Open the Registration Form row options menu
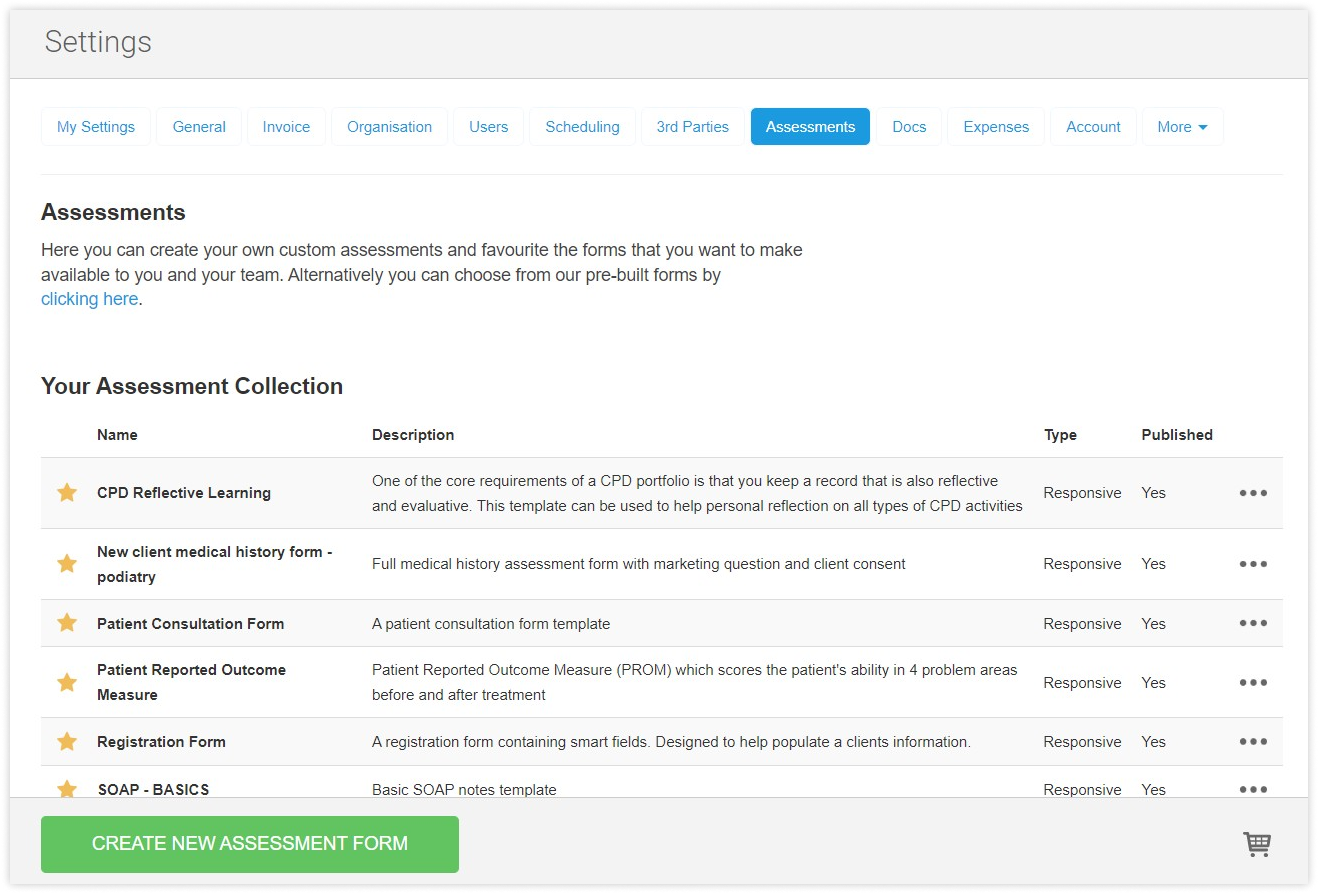1318x894 pixels. [1253, 742]
